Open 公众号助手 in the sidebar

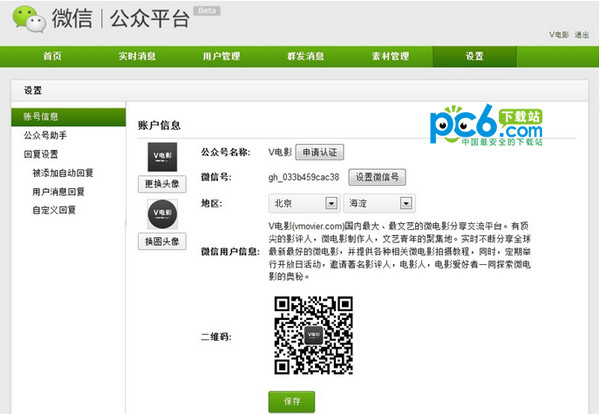tap(45, 135)
